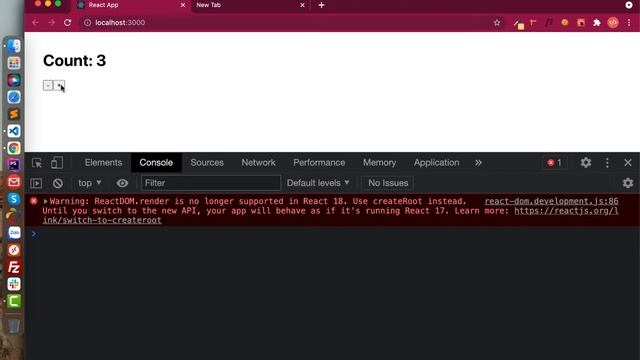Open DevTools settings gear in tab bar
640x360 pixels.
[x=586, y=162]
